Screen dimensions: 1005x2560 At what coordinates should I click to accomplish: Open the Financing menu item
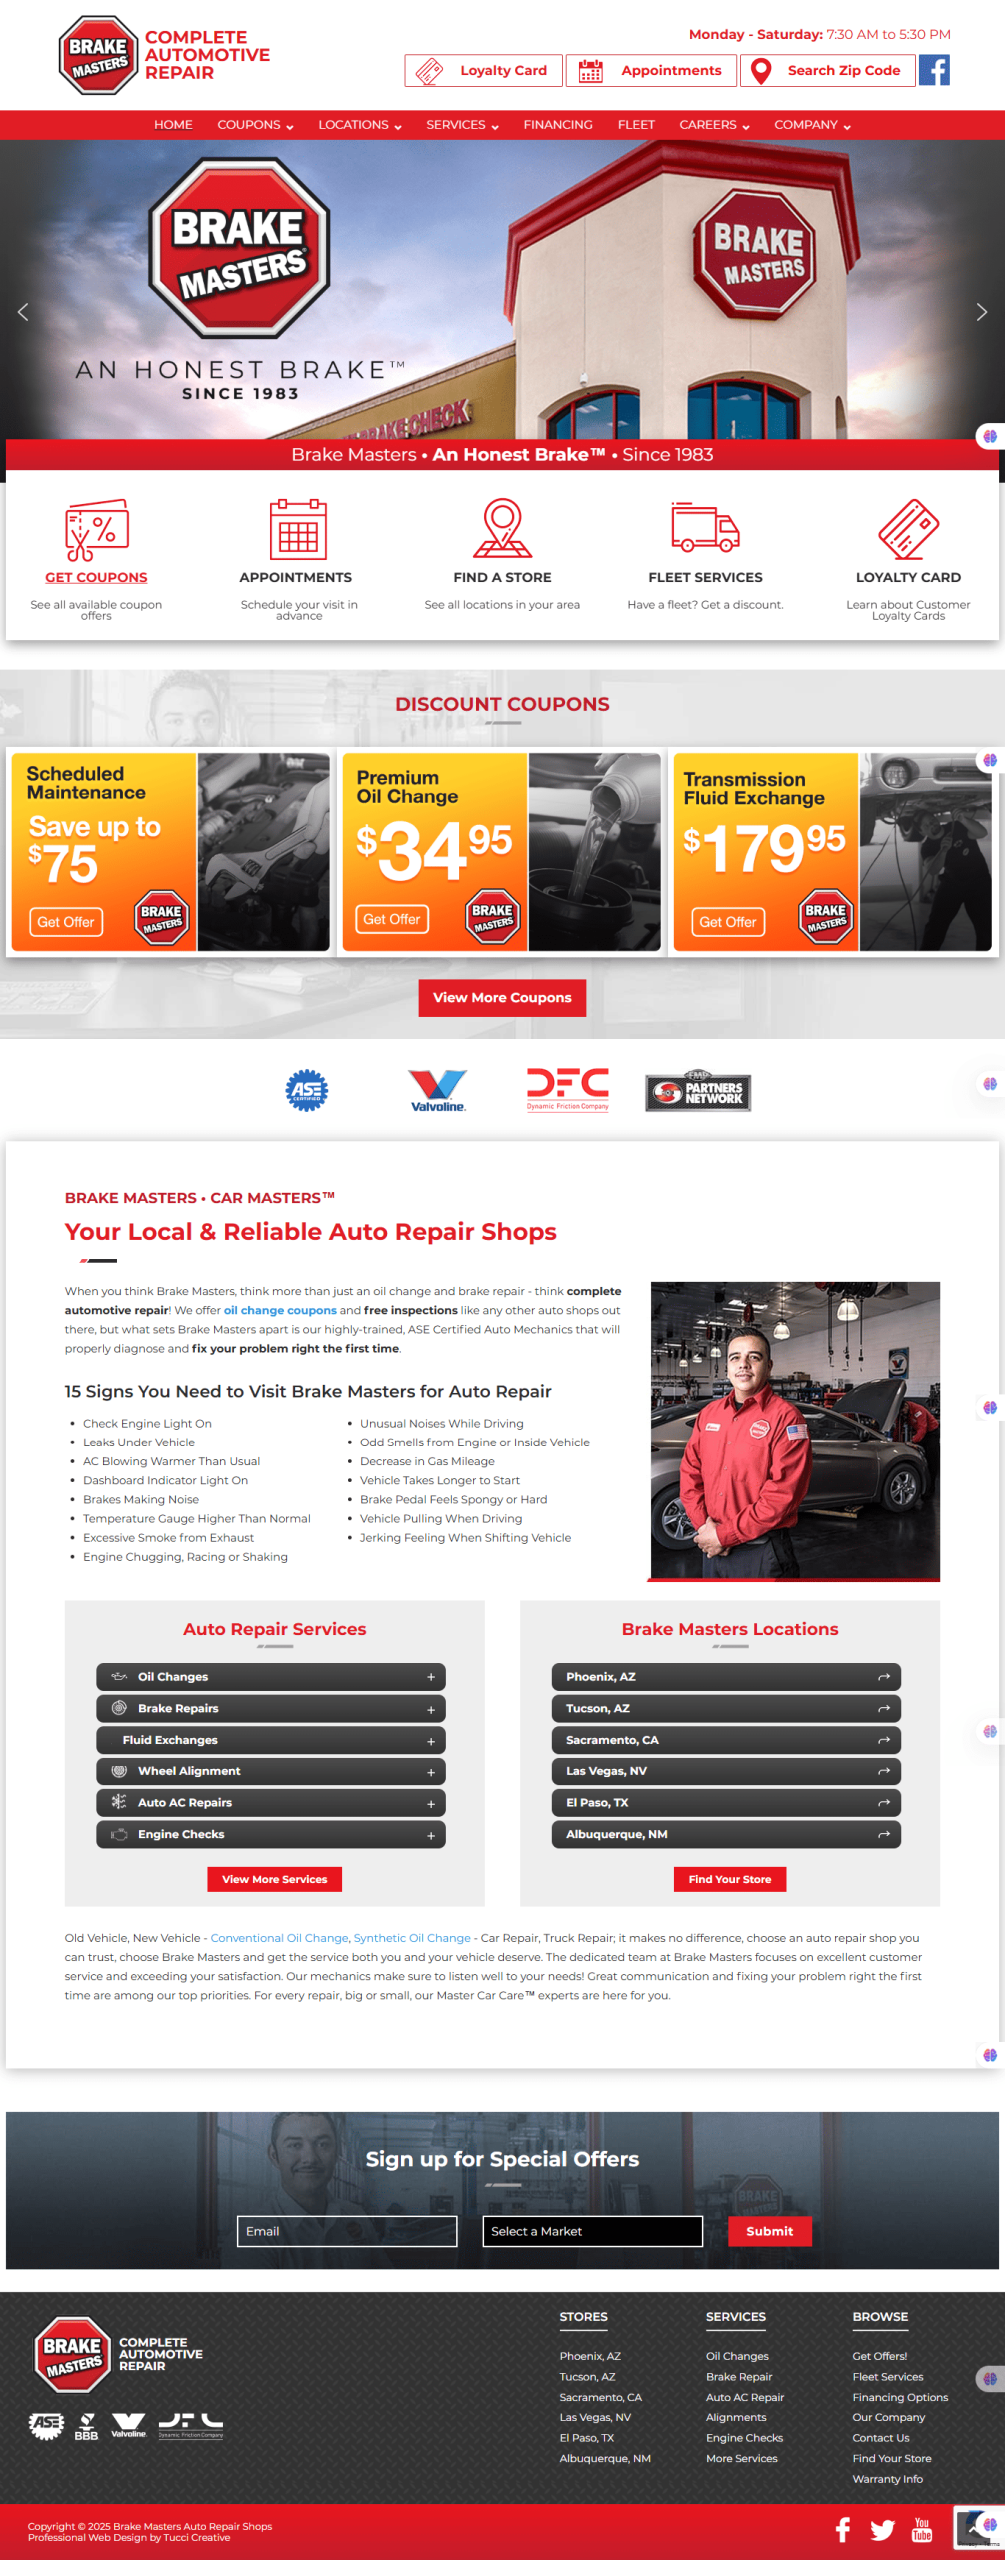(558, 125)
